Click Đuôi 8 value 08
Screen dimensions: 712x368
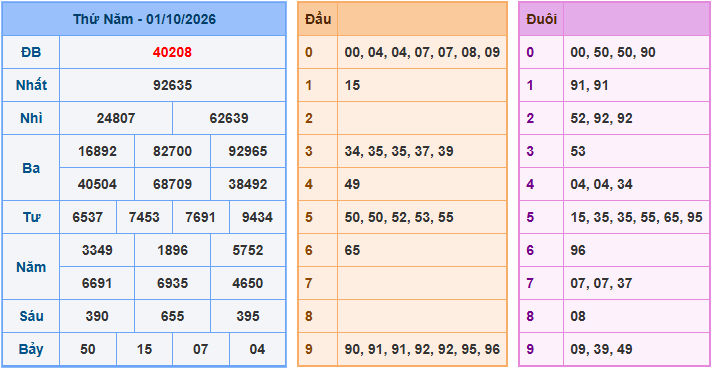[578, 316]
